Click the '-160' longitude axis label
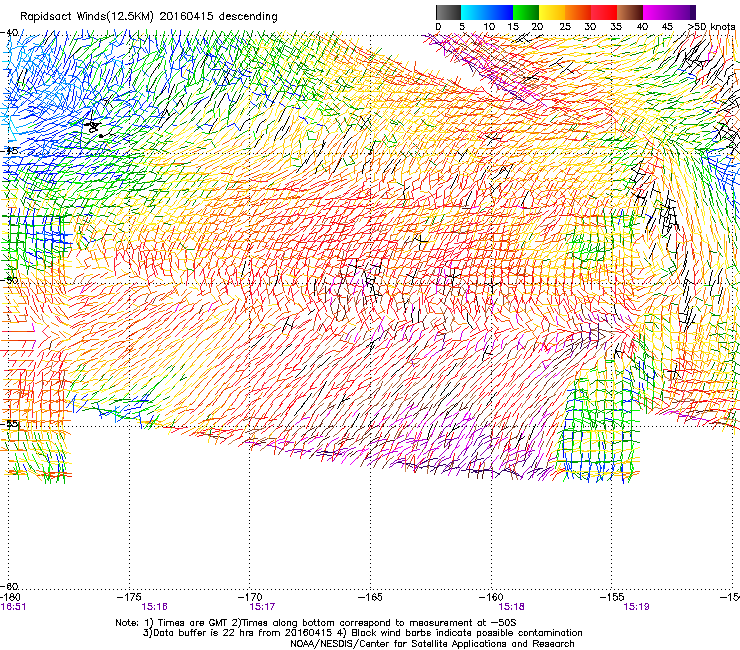 click(491, 597)
